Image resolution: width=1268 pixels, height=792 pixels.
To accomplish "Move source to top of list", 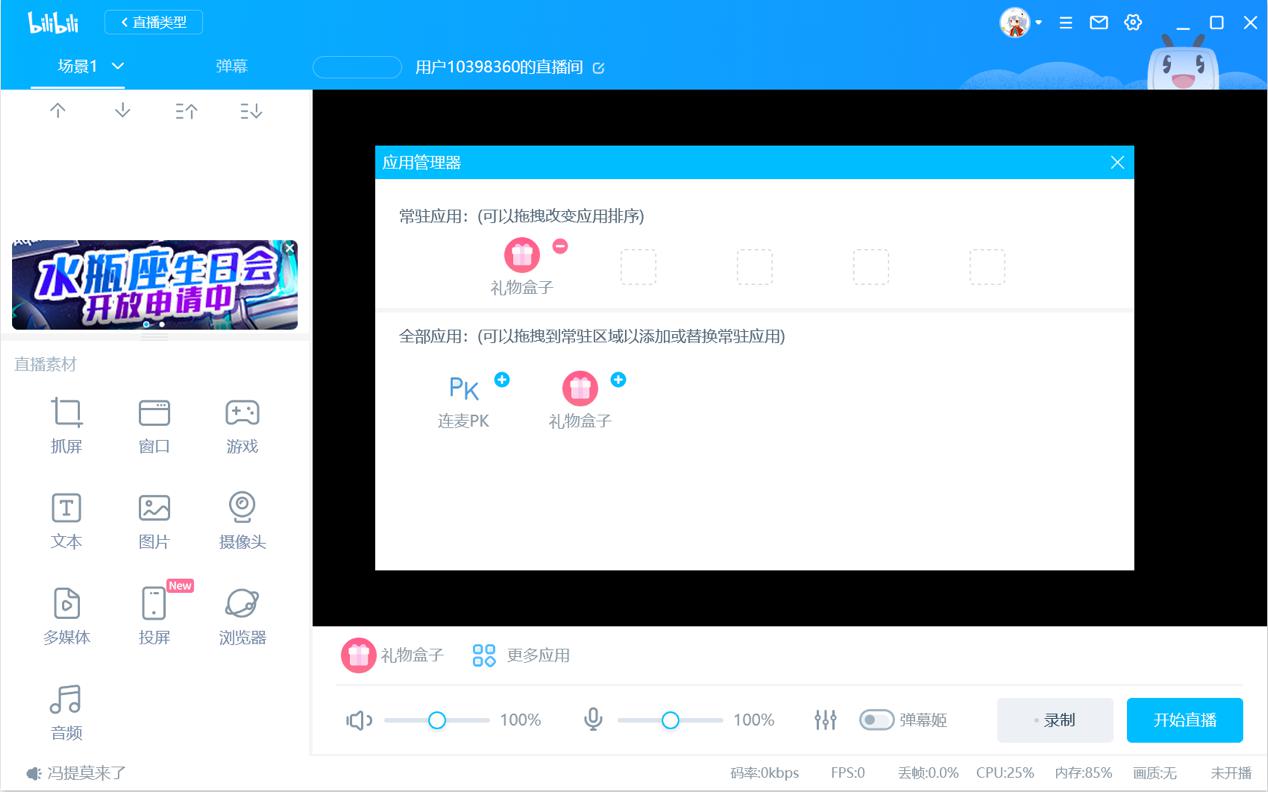I will click(186, 111).
